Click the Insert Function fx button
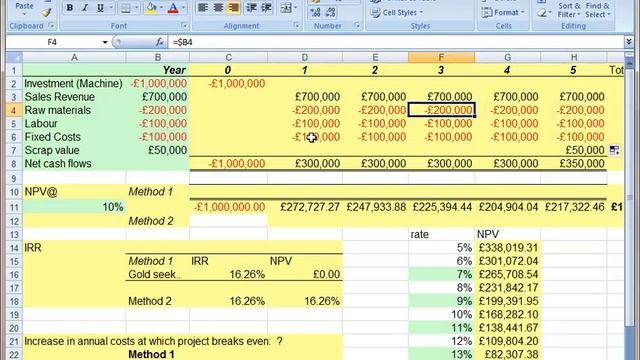 tap(160, 42)
